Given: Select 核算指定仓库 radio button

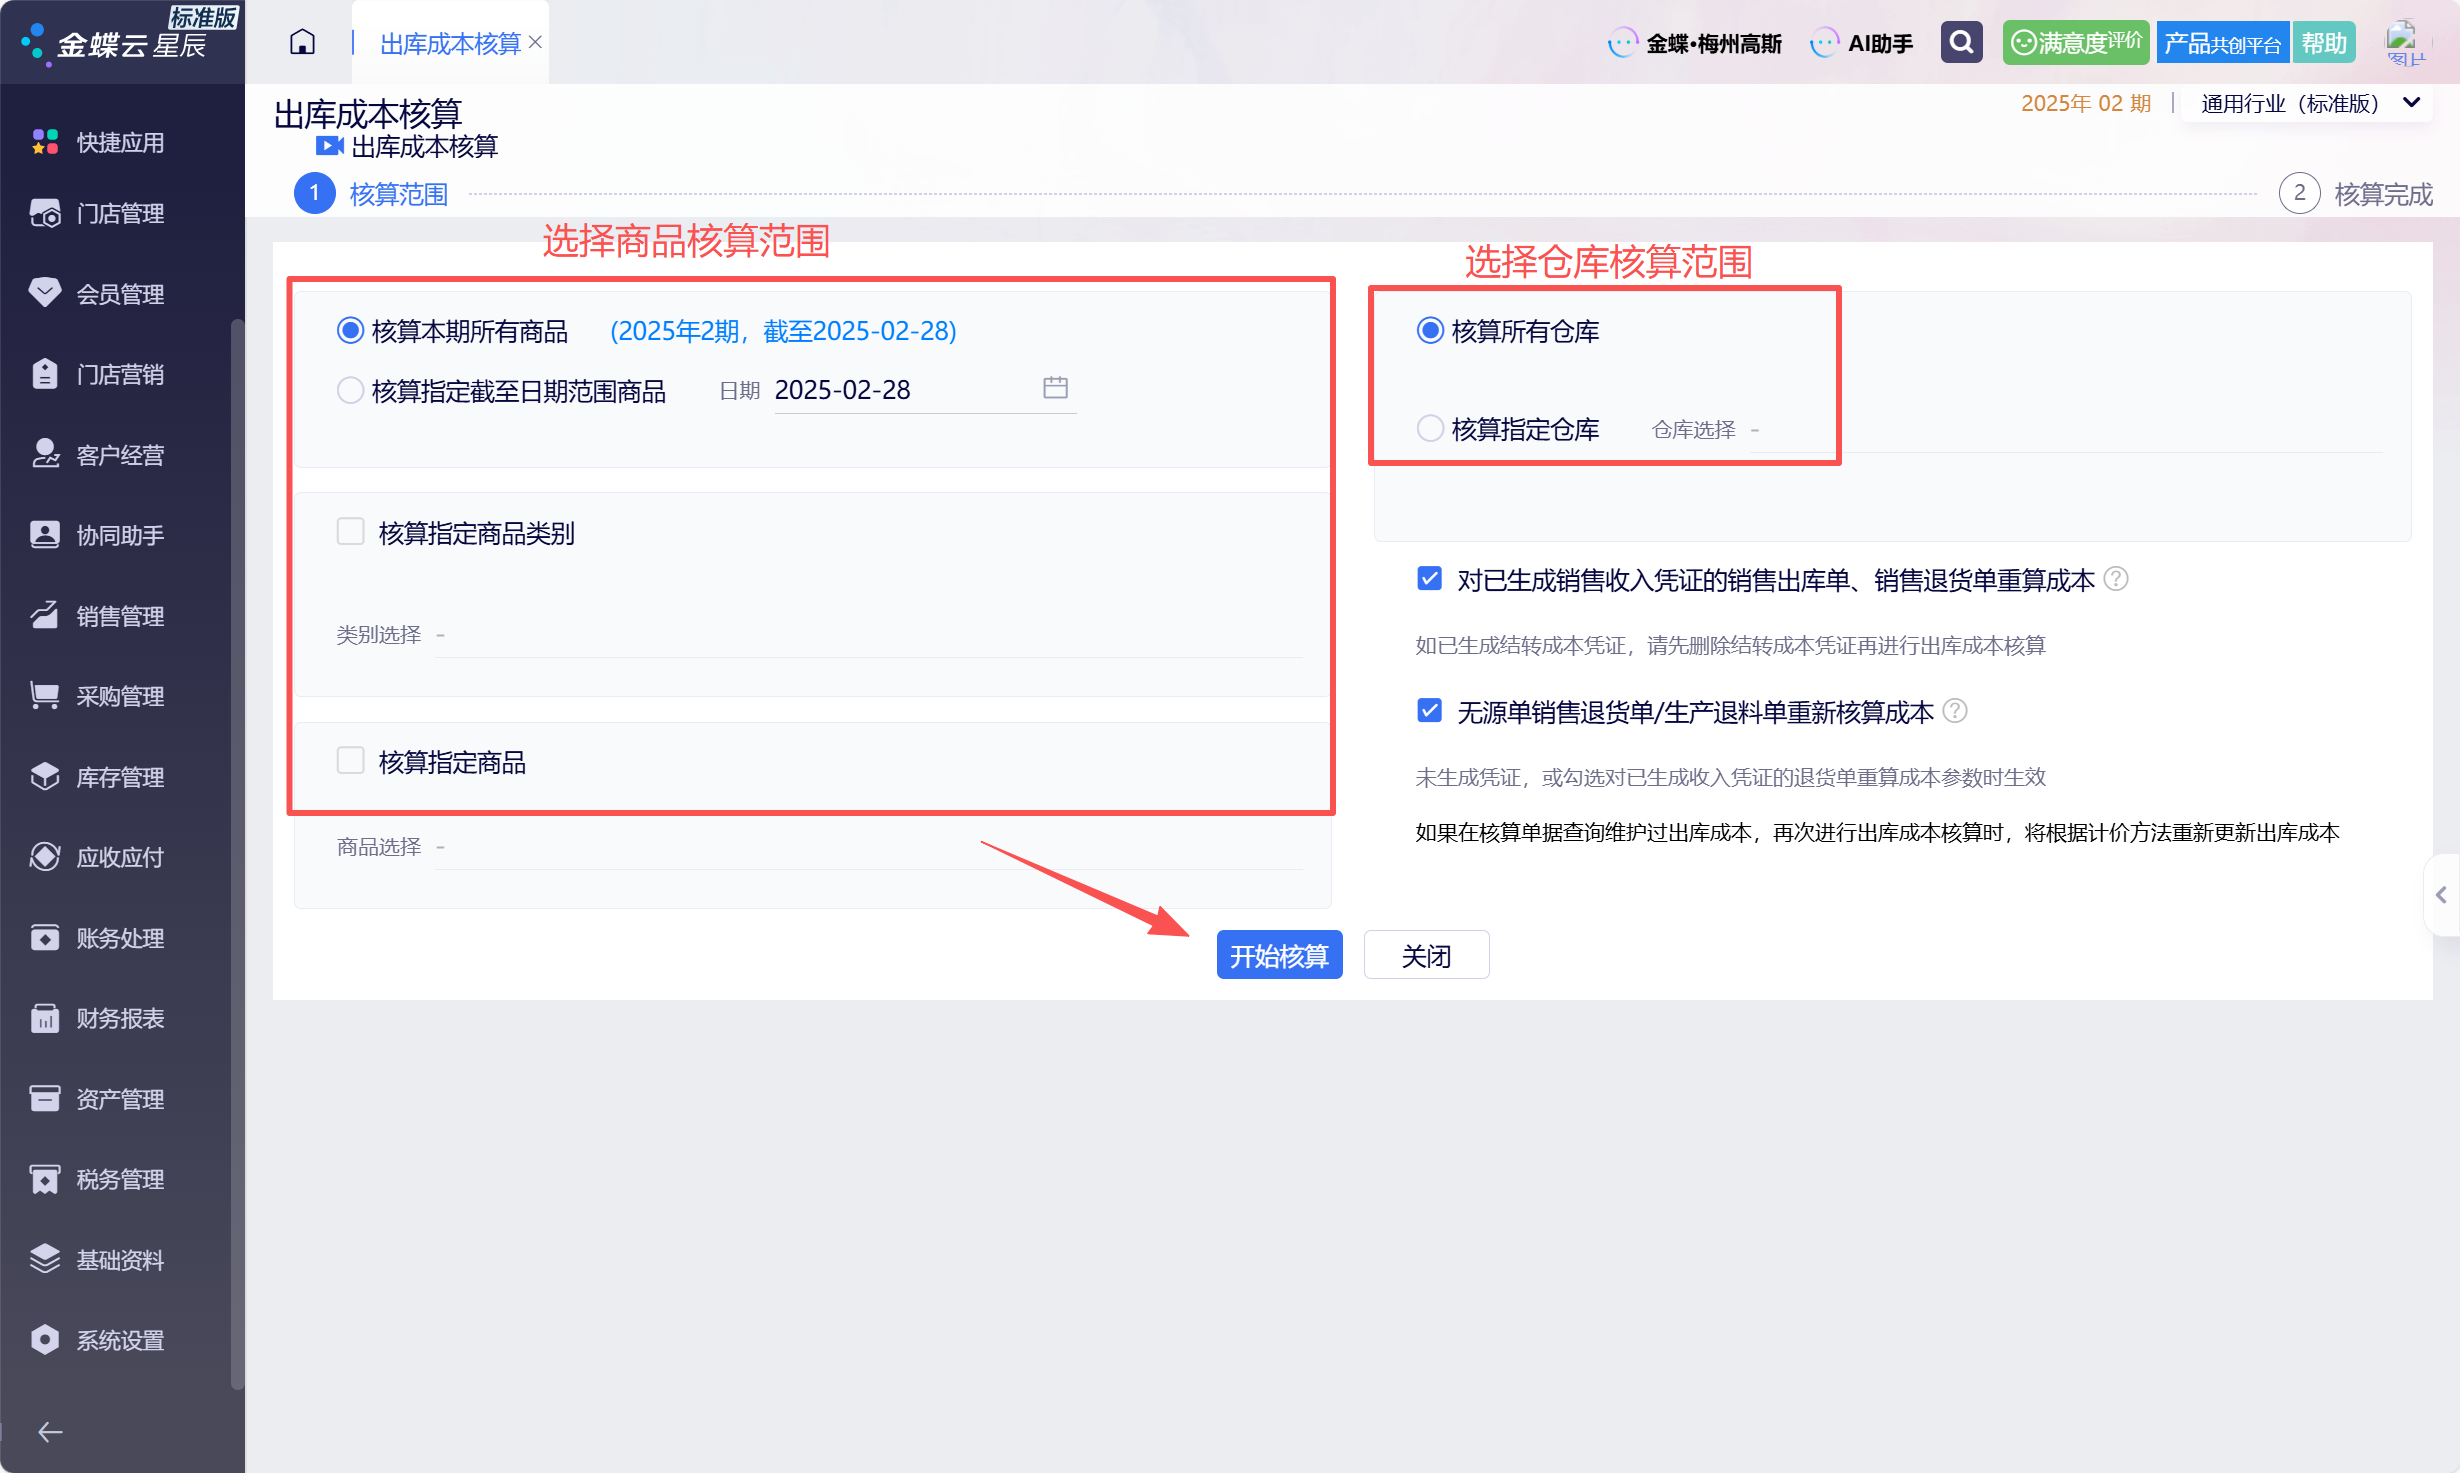Looking at the screenshot, I should 1430,429.
